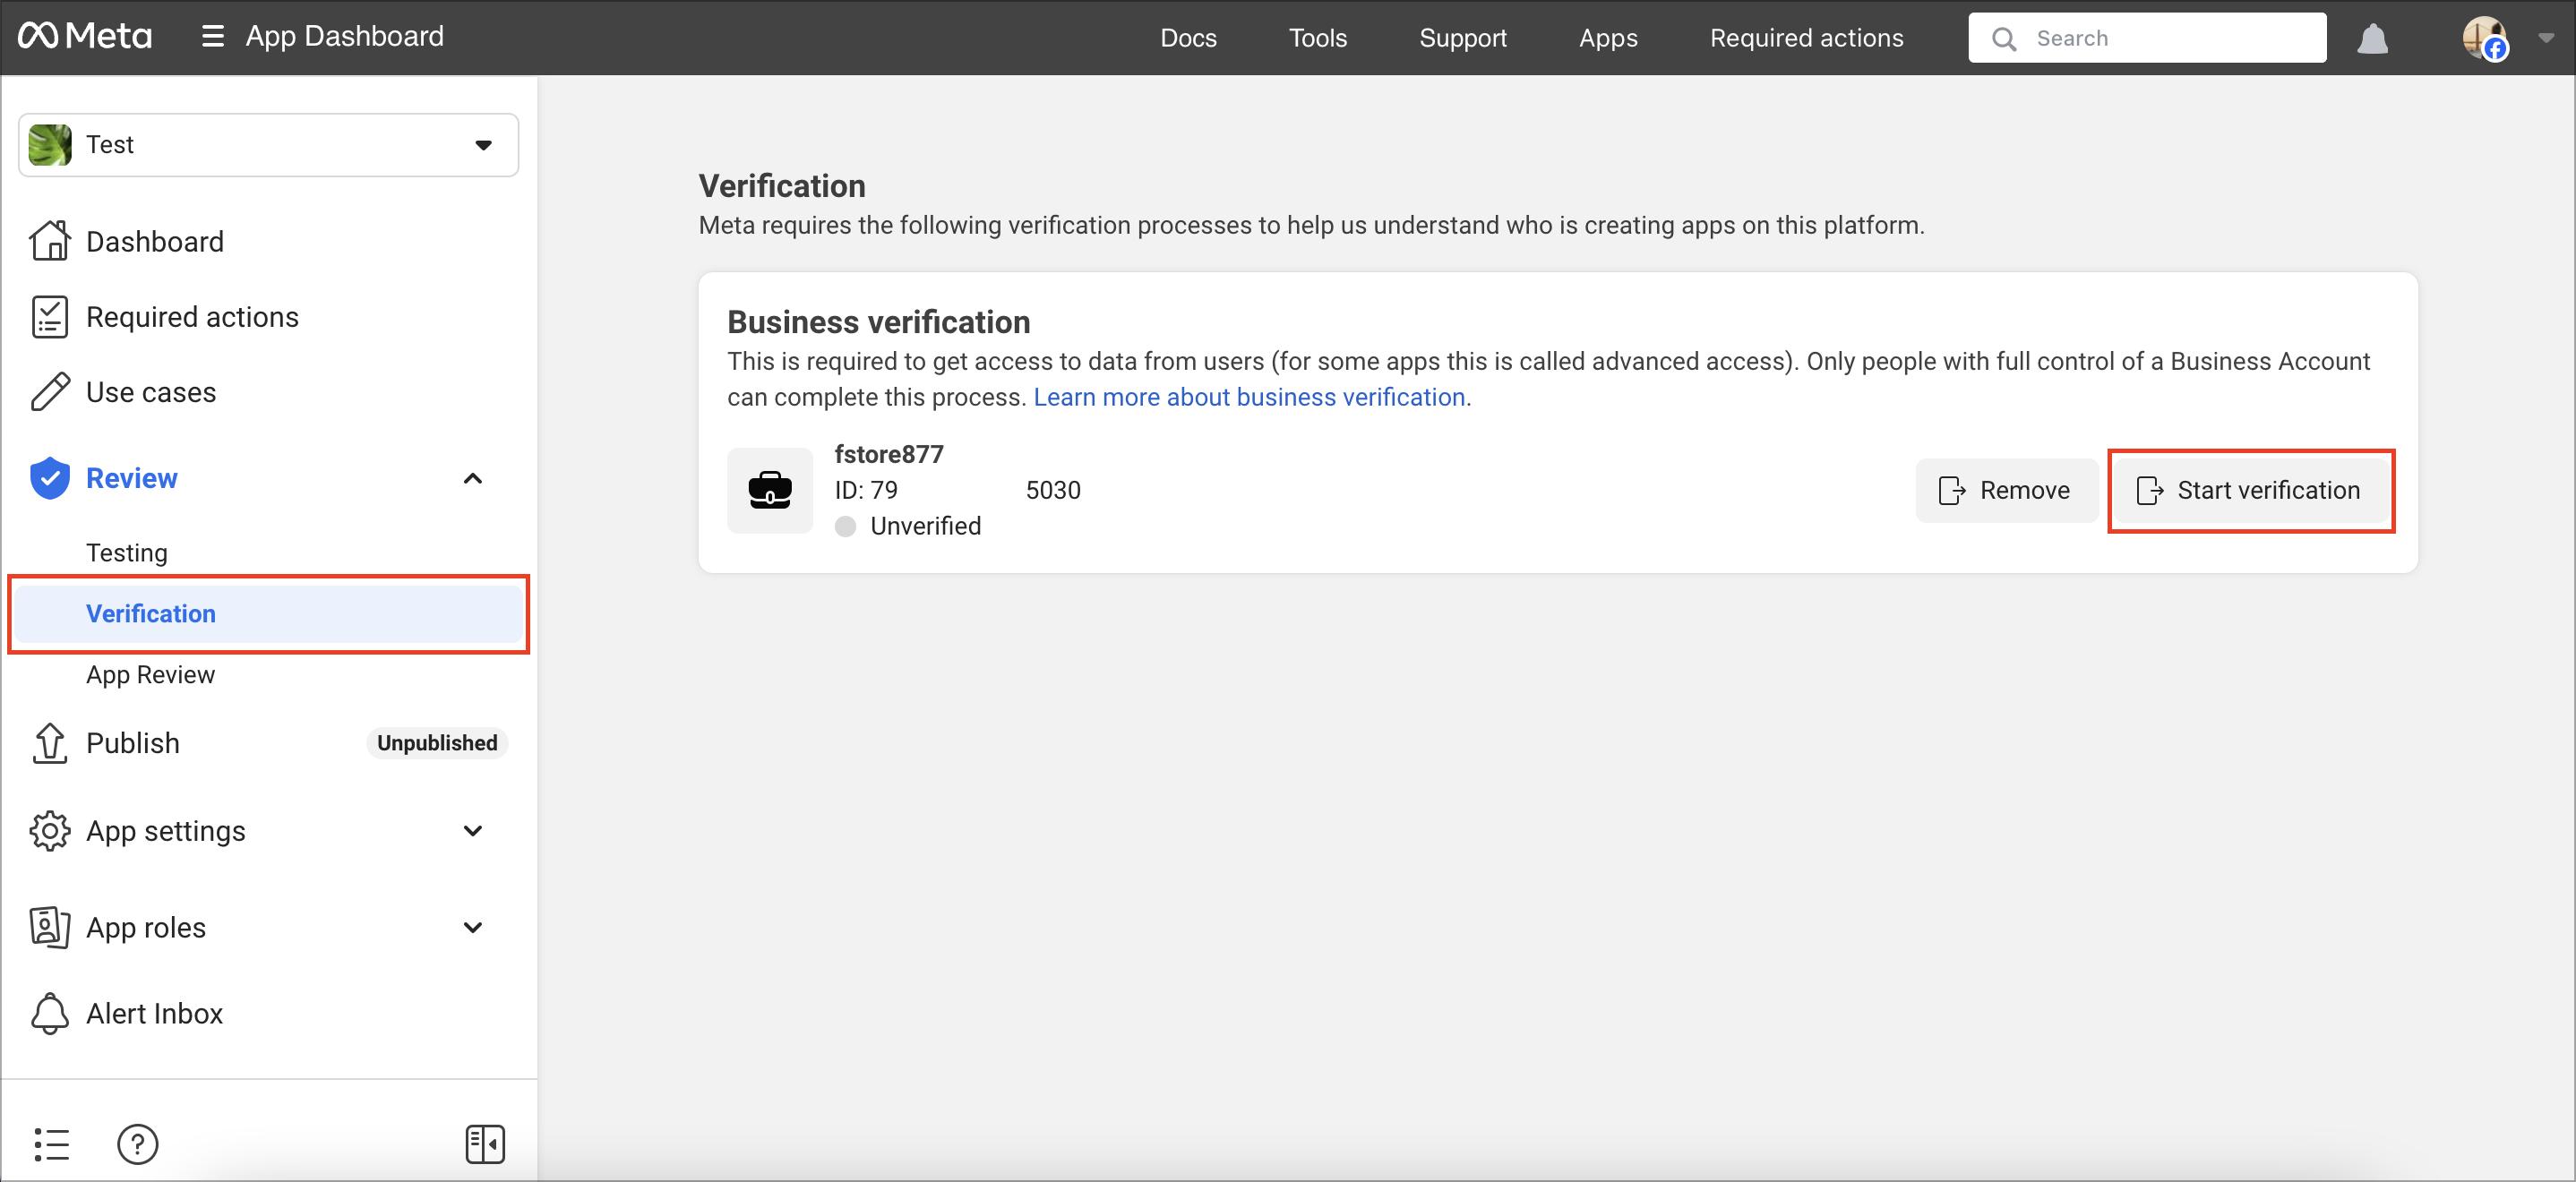Click the business ID 79 text
Viewport: 2576px width, 1182px height.
tap(866, 490)
